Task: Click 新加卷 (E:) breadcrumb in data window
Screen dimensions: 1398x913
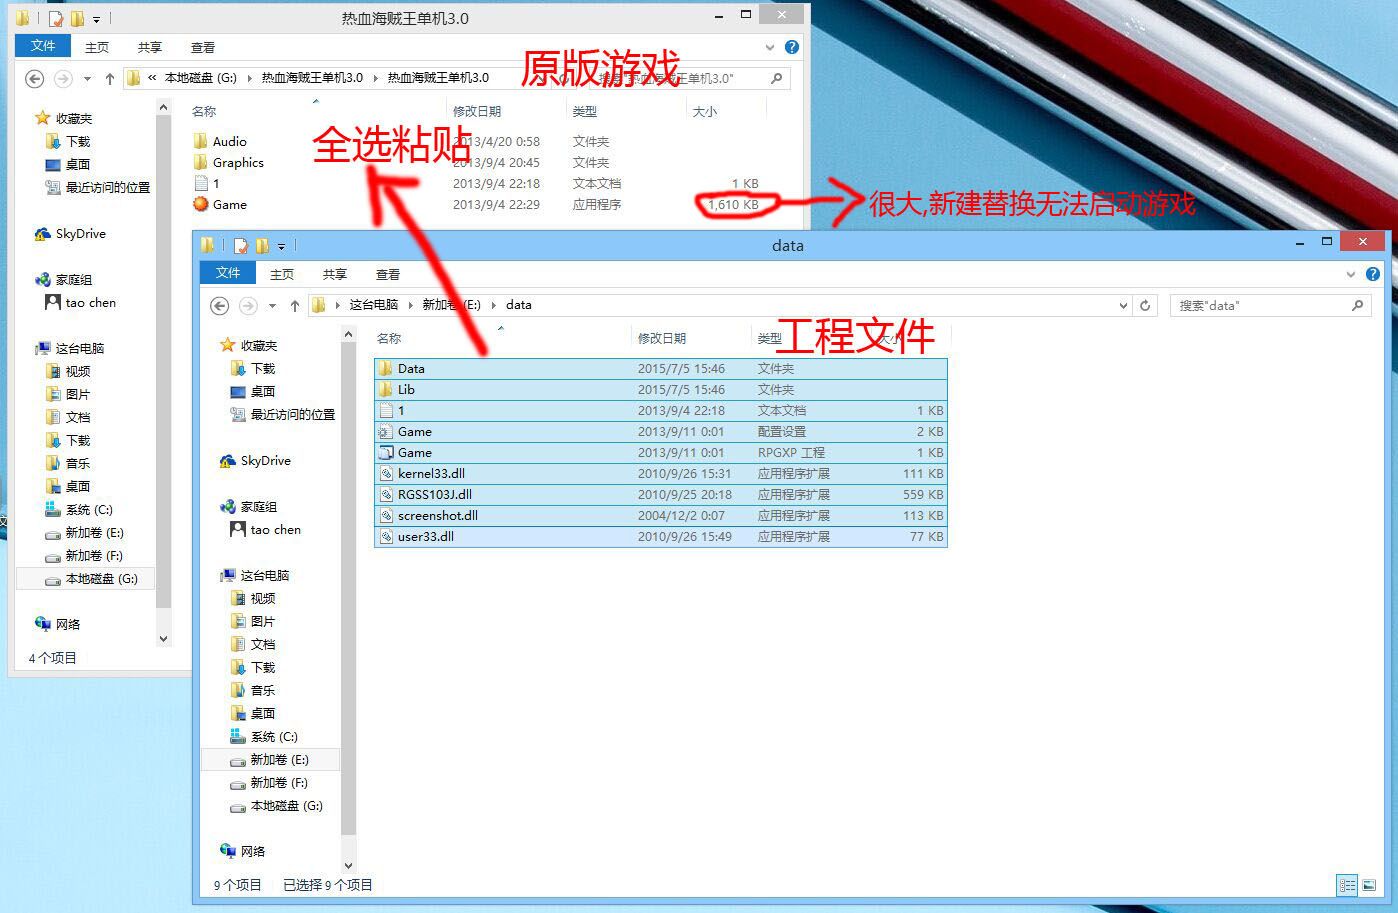Action: point(451,305)
